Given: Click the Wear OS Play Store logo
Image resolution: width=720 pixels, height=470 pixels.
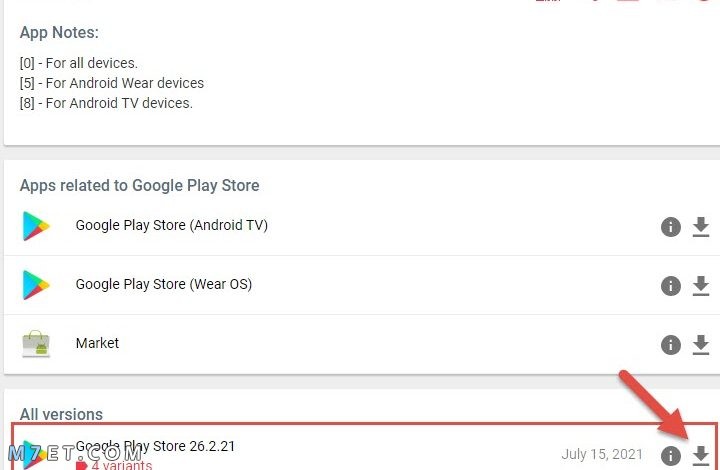Looking at the screenshot, I should pos(36,285).
